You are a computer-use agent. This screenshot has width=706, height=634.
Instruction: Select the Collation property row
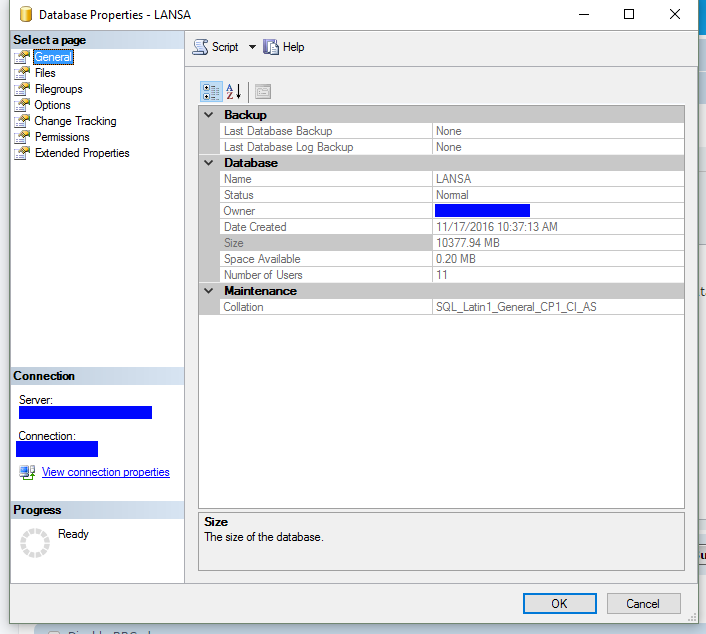coord(452,307)
